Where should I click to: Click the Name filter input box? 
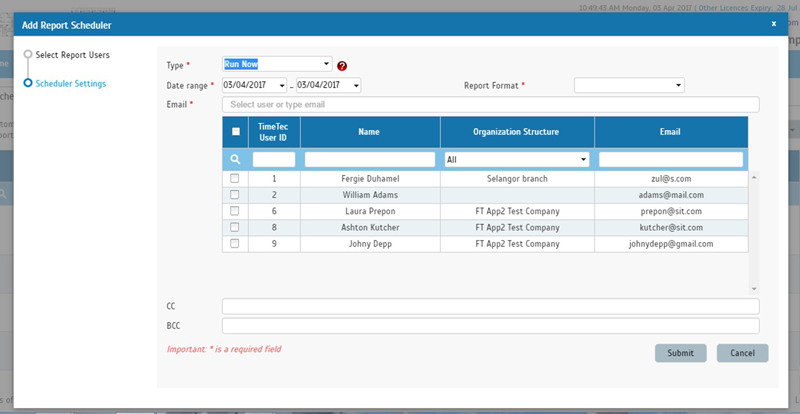click(x=370, y=160)
